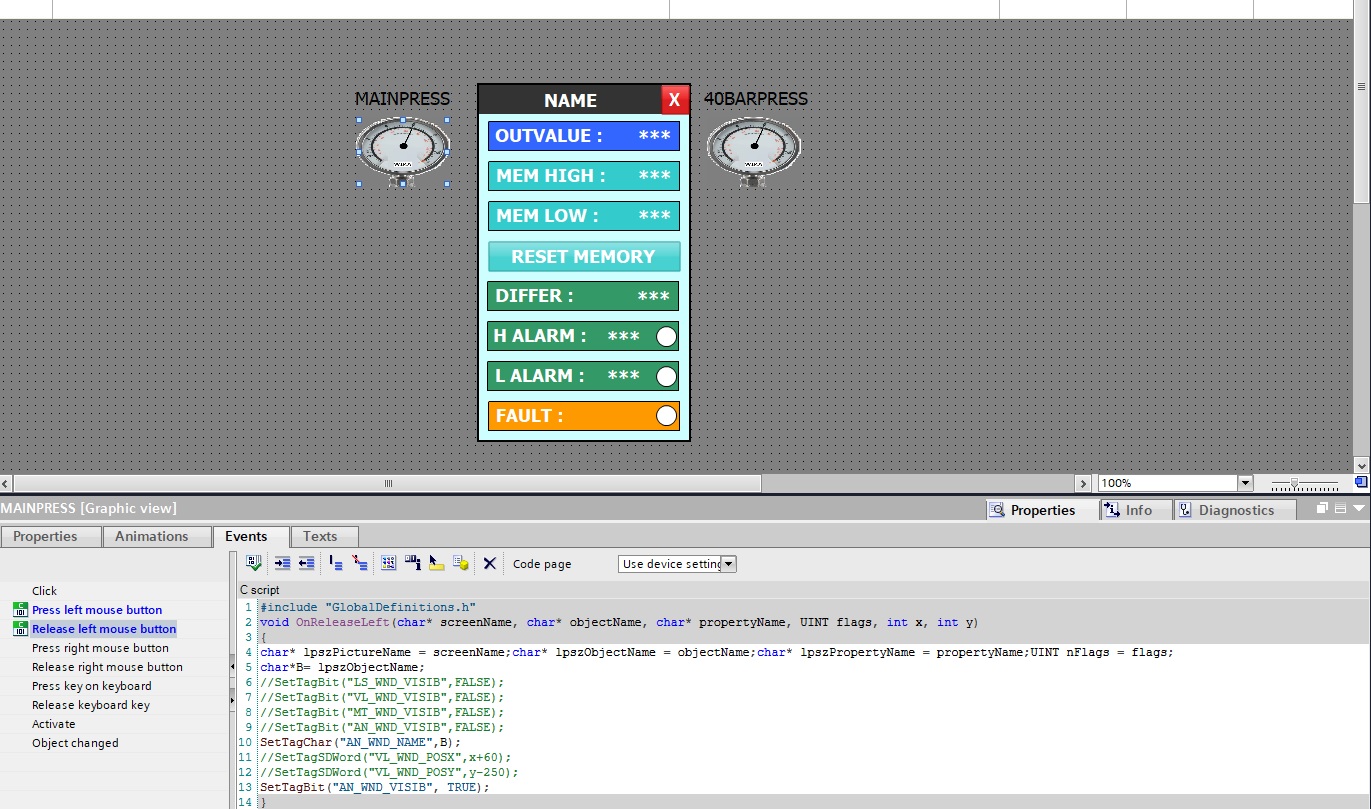Click the FAULT indicator circle
This screenshot has width=1371, height=809.
[x=666, y=416]
